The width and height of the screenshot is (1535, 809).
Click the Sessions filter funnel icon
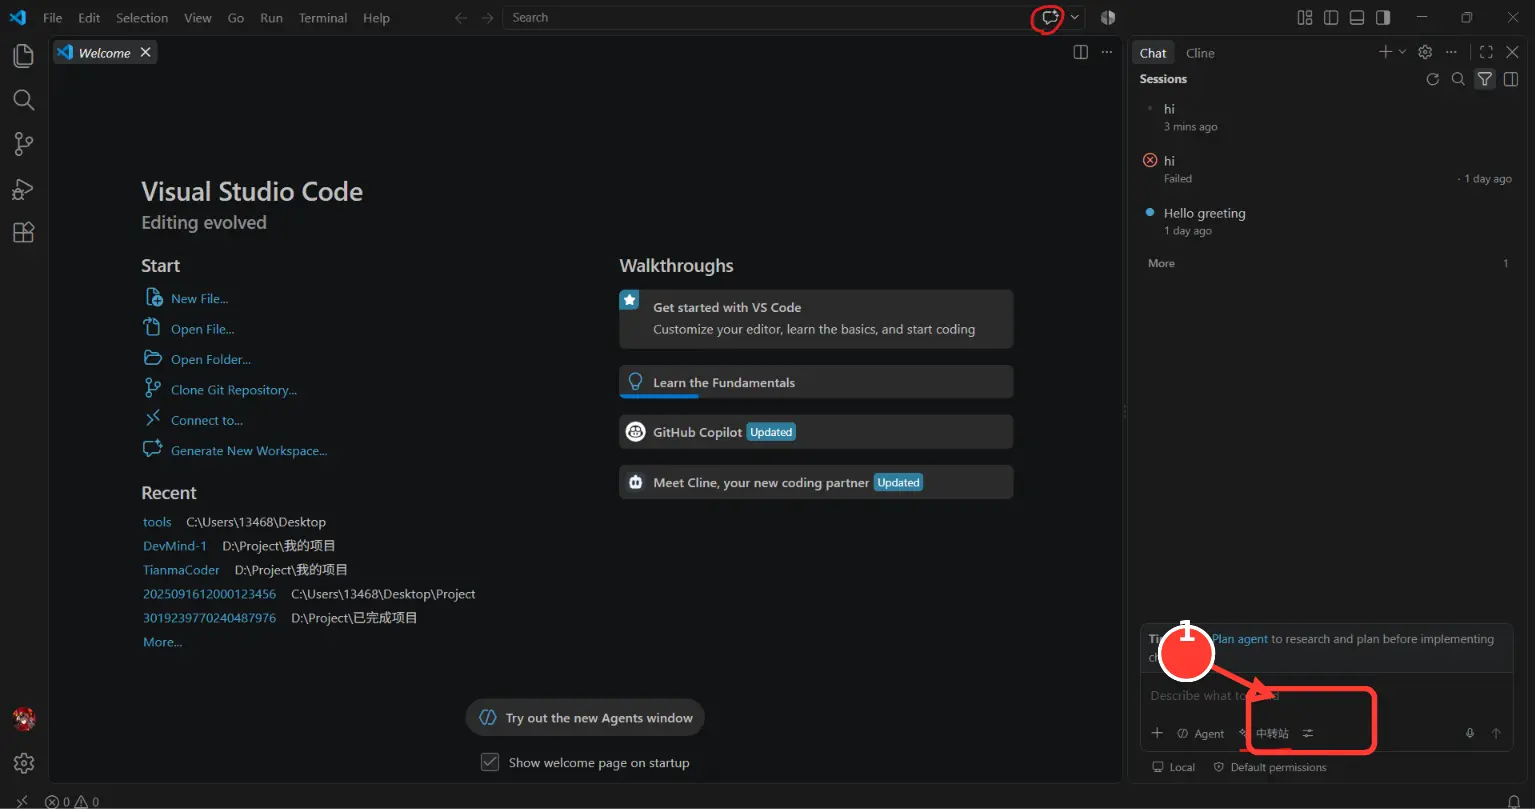(x=1485, y=79)
